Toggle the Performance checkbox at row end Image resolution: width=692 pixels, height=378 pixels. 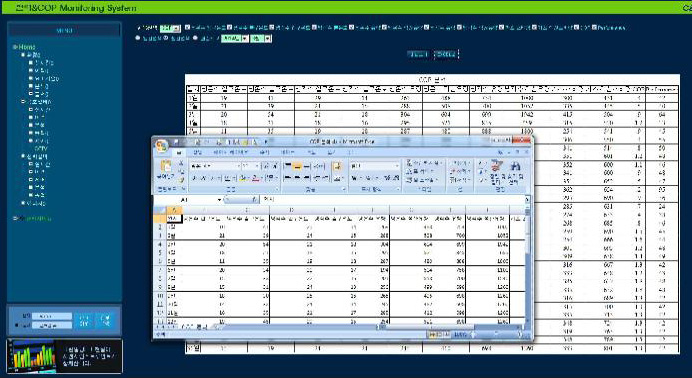click(x=594, y=27)
